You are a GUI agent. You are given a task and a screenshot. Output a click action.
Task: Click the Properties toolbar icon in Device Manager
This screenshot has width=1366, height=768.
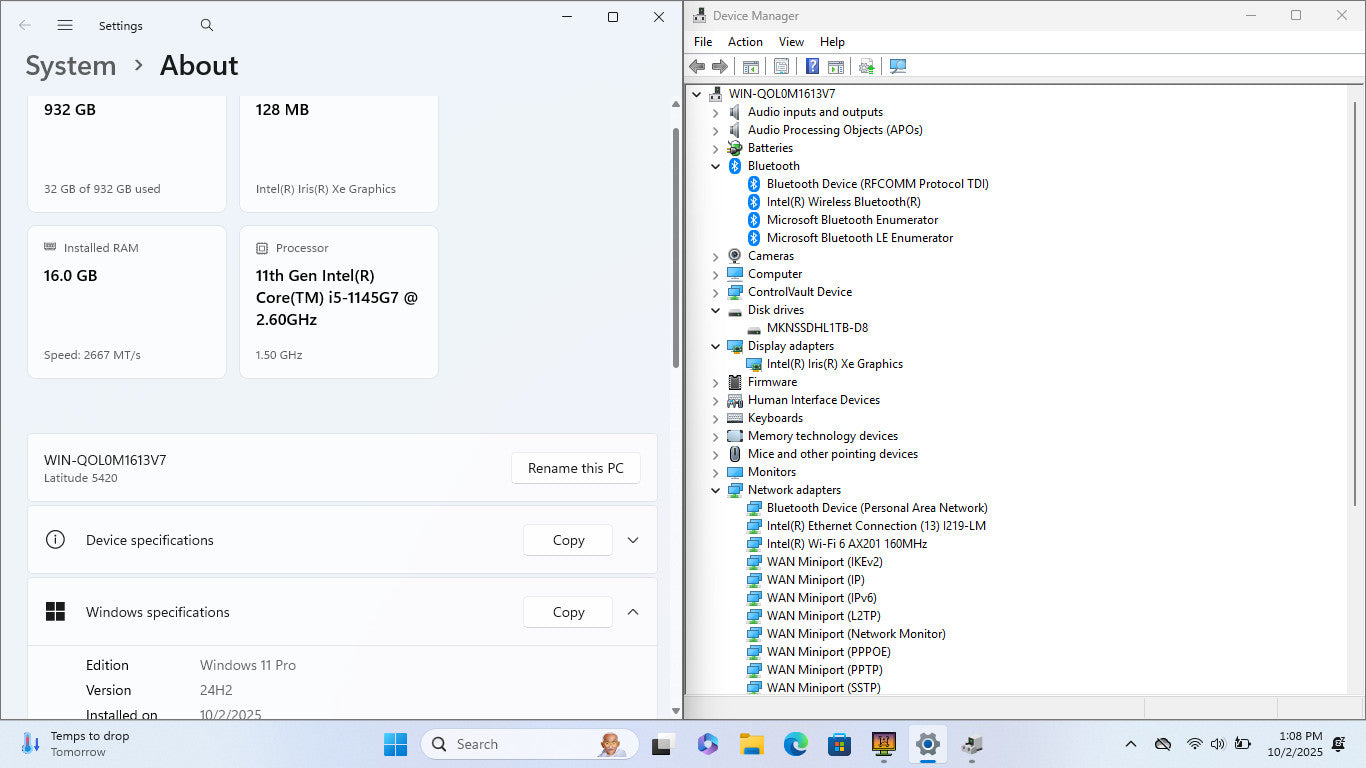point(781,66)
